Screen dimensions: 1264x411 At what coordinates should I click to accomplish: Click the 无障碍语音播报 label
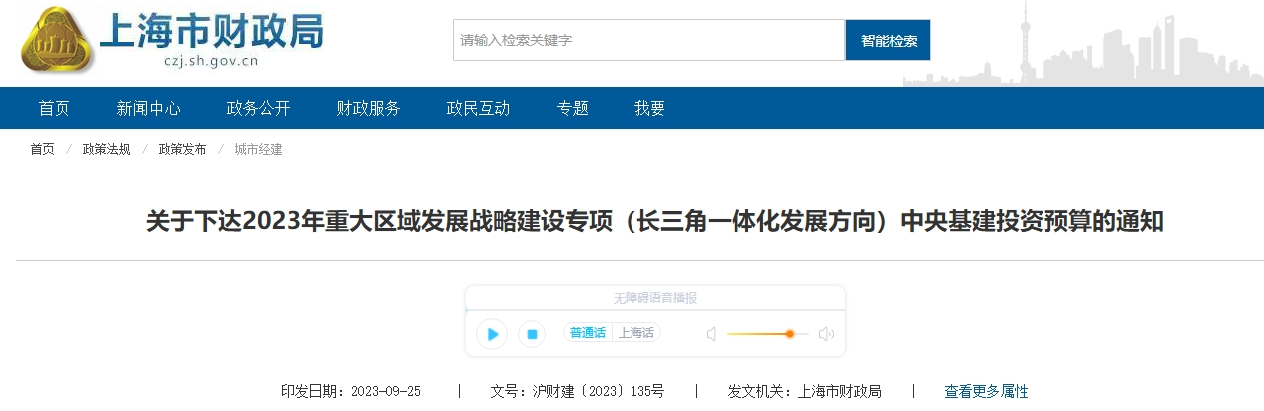(655, 298)
